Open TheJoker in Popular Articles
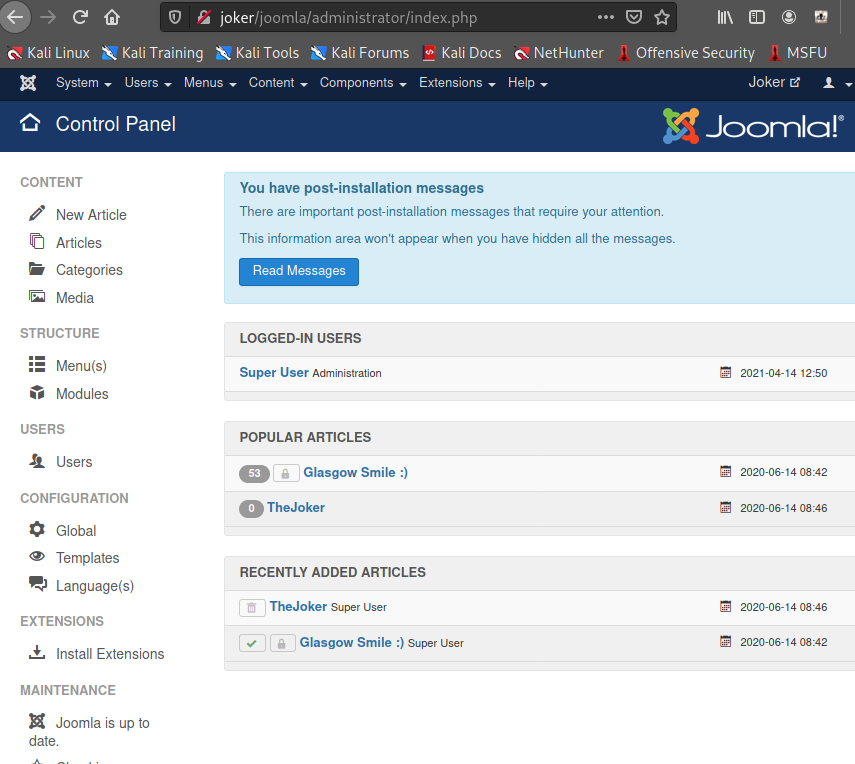 click(x=296, y=508)
